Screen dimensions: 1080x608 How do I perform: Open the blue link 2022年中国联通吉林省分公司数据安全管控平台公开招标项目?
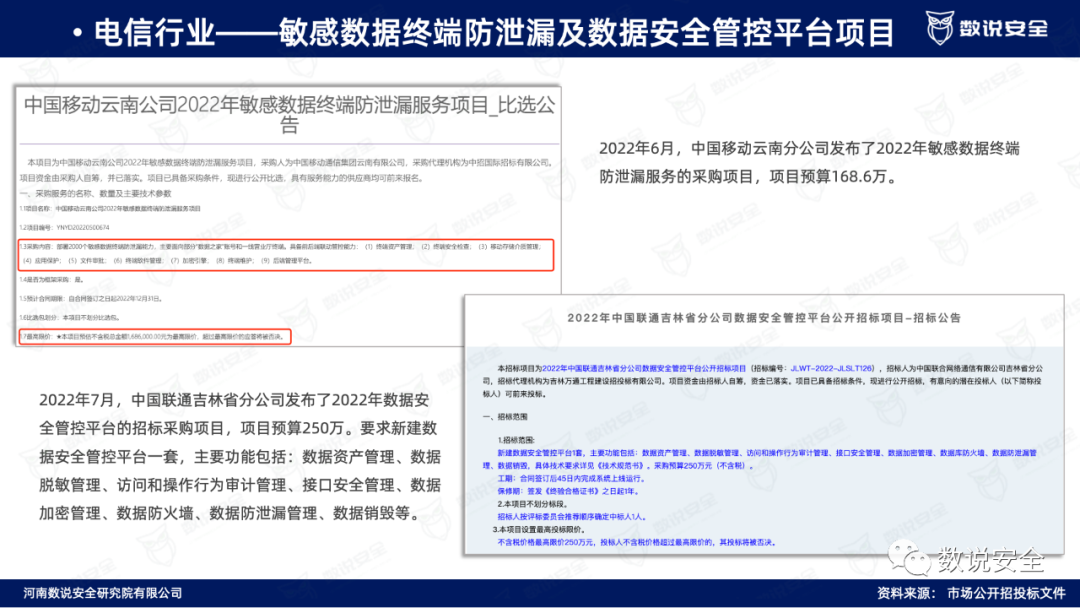coord(644,368)
